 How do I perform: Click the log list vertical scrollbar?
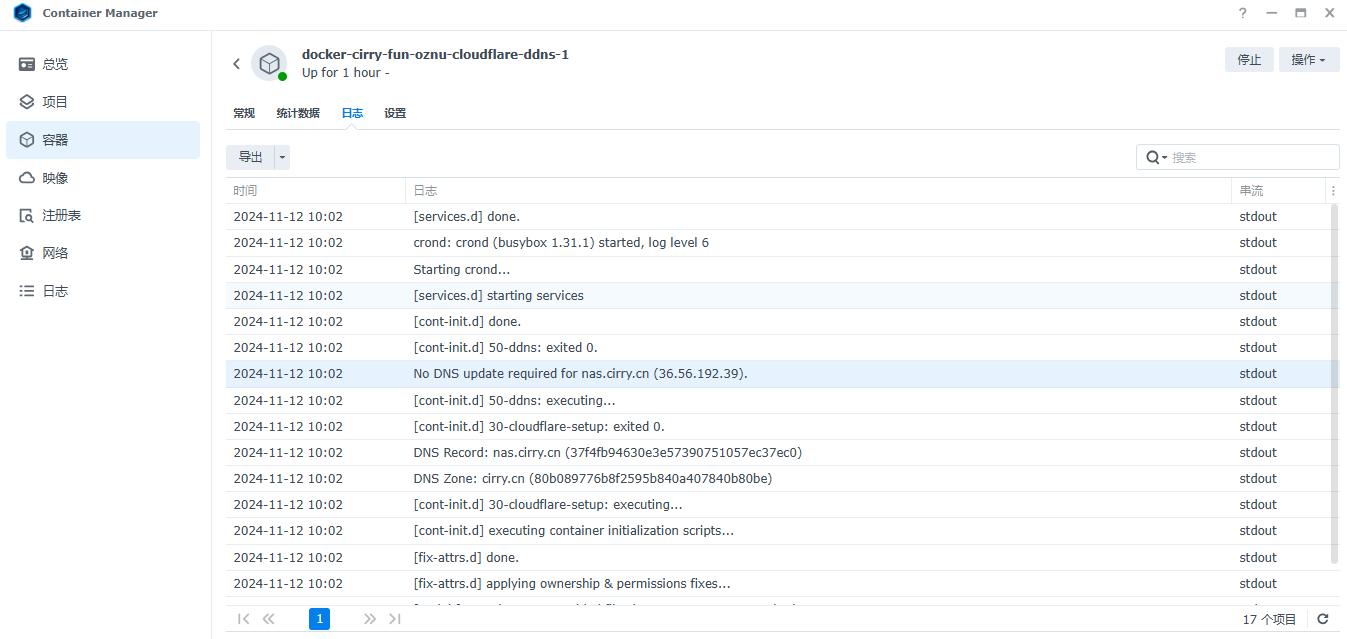(x=1334, y=380)
